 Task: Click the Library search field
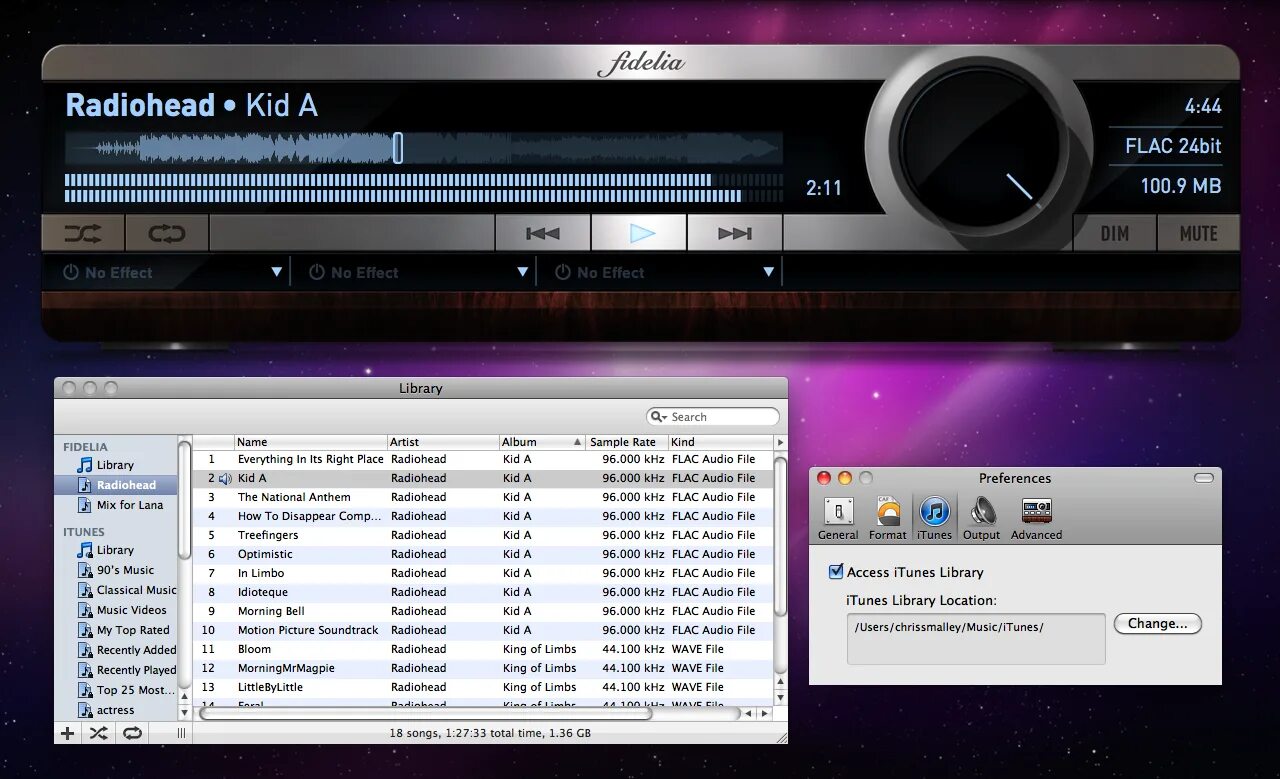pyautogui.click(x=713, y=417)
